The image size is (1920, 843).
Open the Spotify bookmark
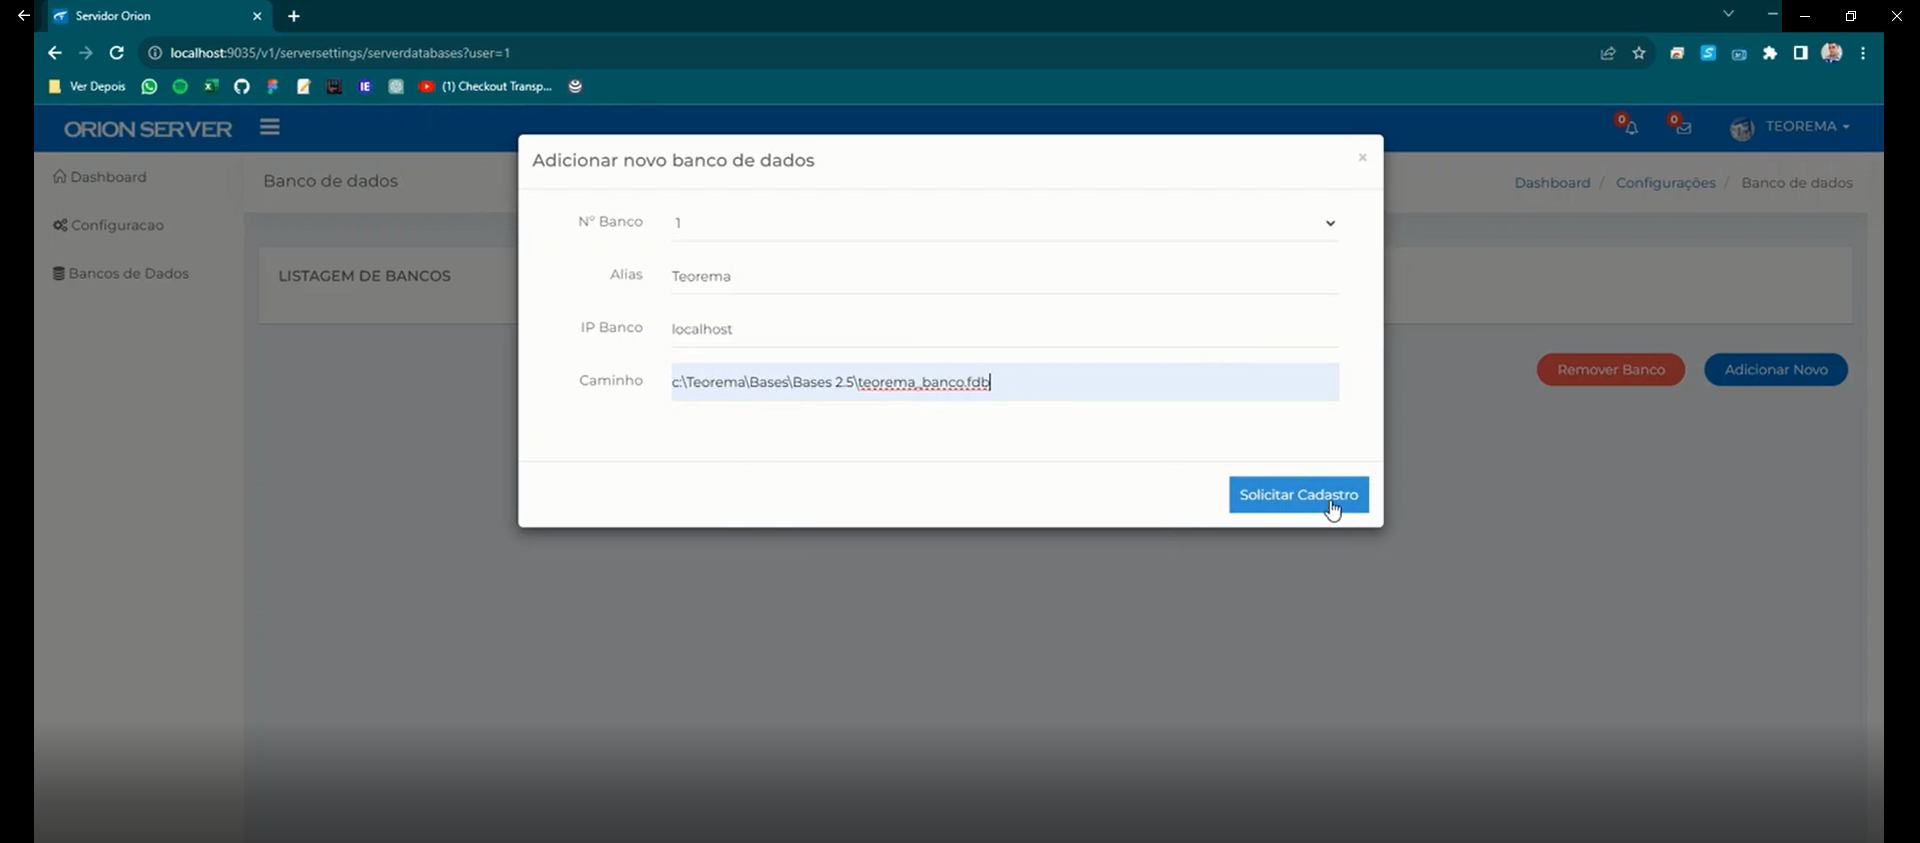tap(180, 87)
